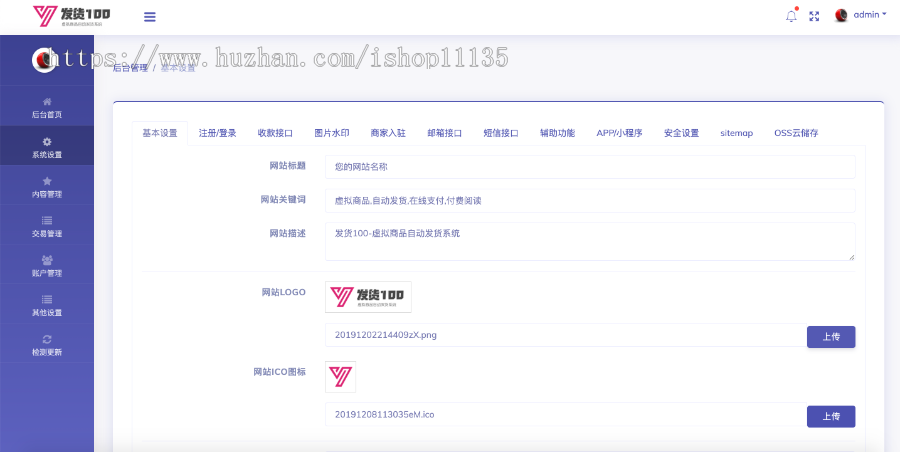Open the notifications bell
This screenshot has height=452, width=900.
point(792,16)
